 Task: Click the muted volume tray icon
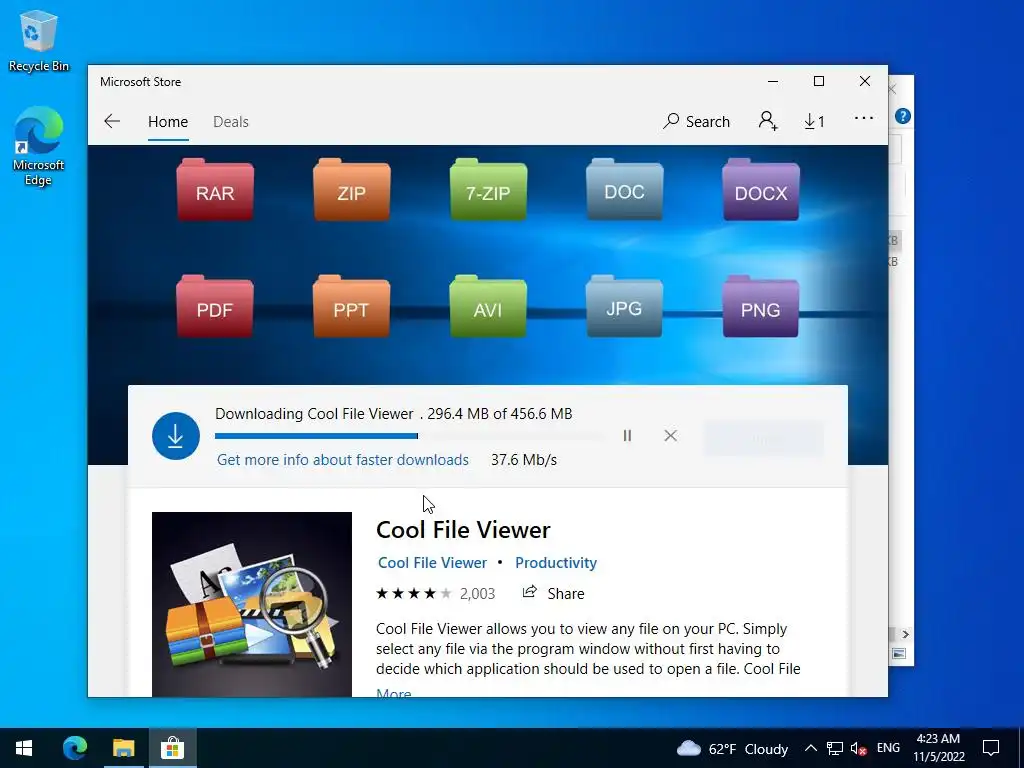pyautogui.click(x=858, y=748)
